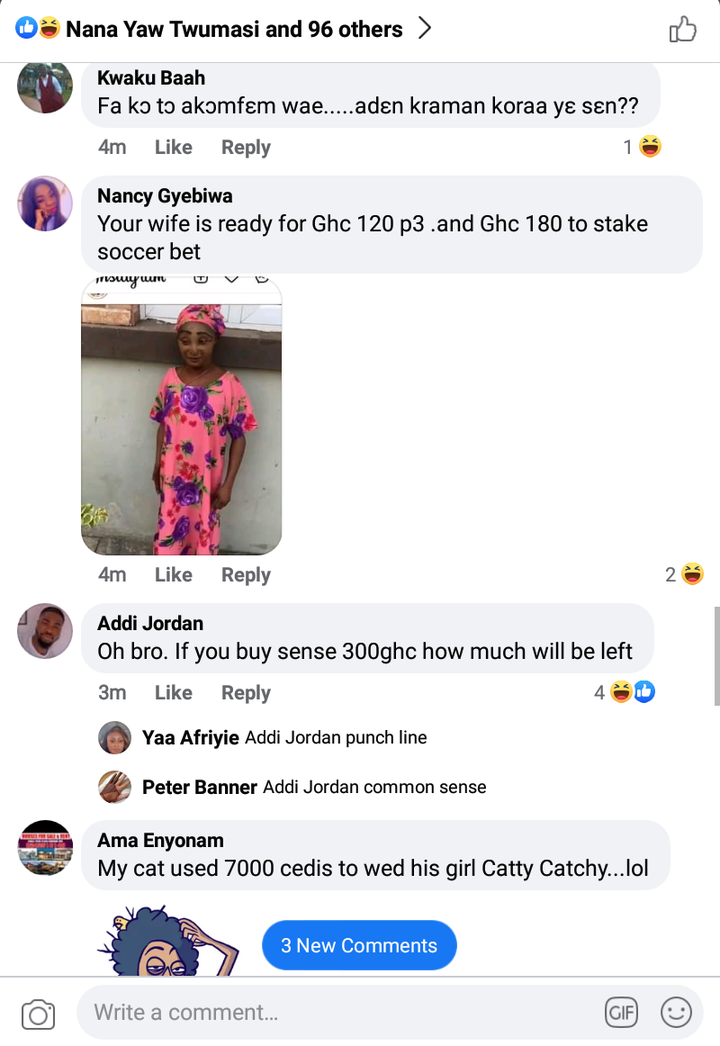The image size is (720, 1046).
Task: Open the emoji smiley picker
Action: (x=676, y=1013)
